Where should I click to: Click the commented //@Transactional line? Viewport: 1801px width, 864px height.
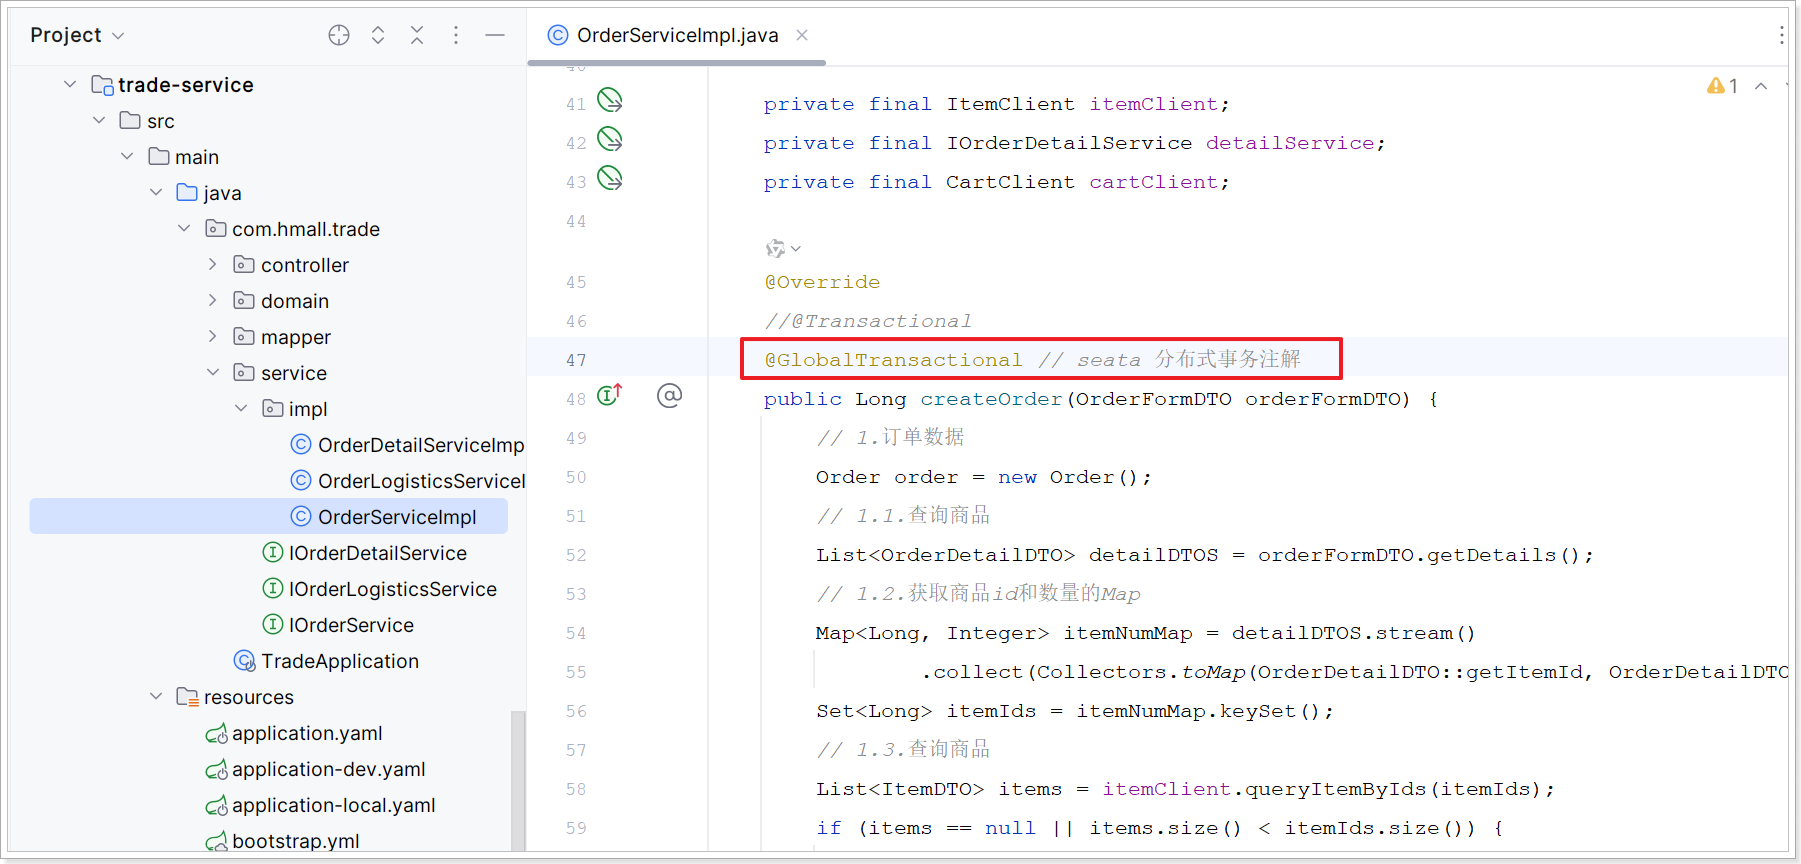coord(868,321)
